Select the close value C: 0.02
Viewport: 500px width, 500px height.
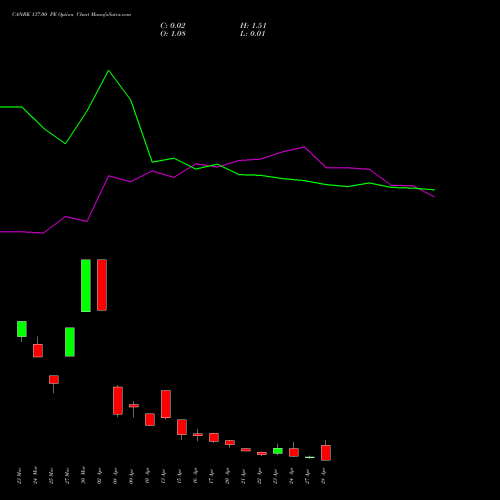[173, 26]
